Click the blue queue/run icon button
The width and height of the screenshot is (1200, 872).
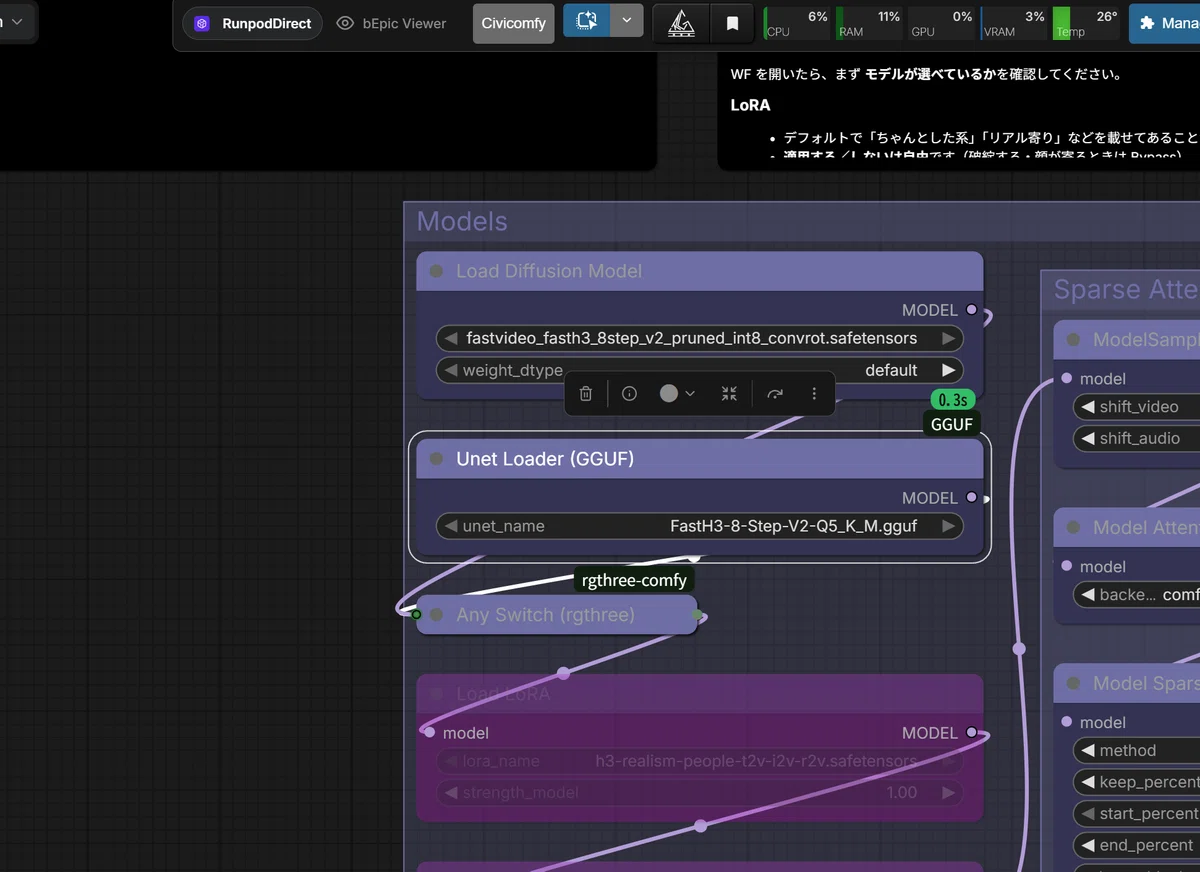[x=587, y=20]
